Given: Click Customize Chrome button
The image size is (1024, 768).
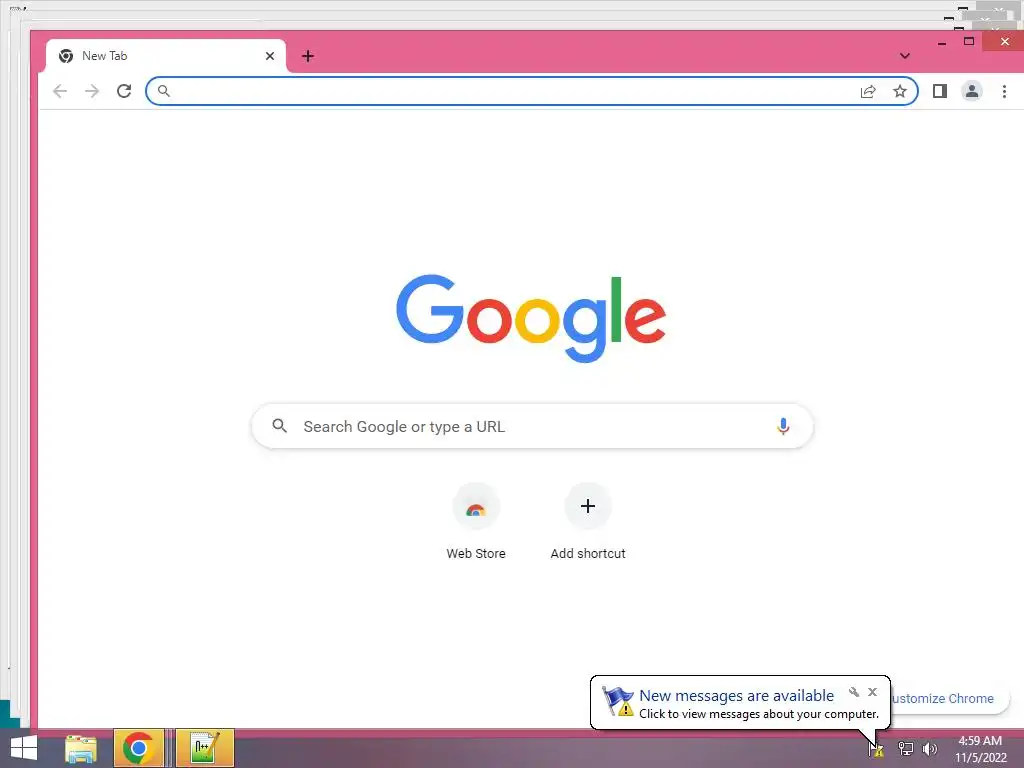Looking at the screenshot, I should [949, 698].
